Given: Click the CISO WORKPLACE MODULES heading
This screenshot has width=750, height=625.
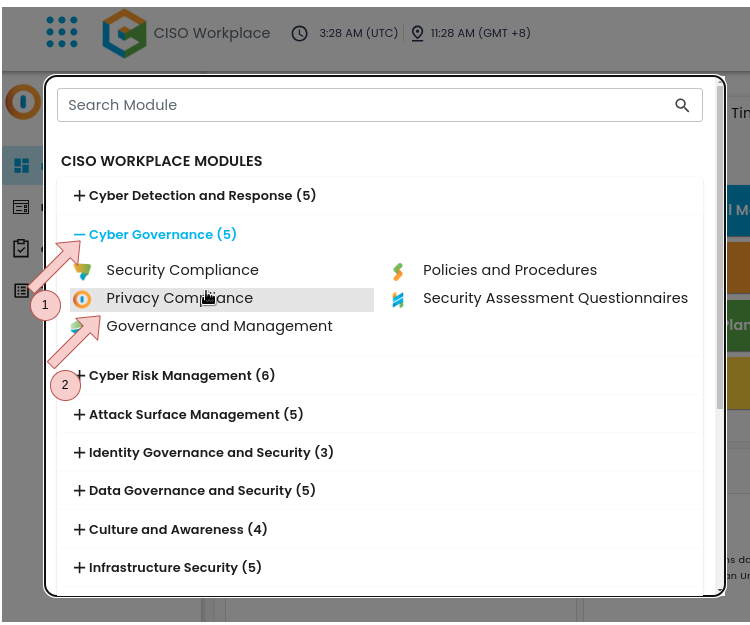Looking at the screenshot, I should coord(162,161).
